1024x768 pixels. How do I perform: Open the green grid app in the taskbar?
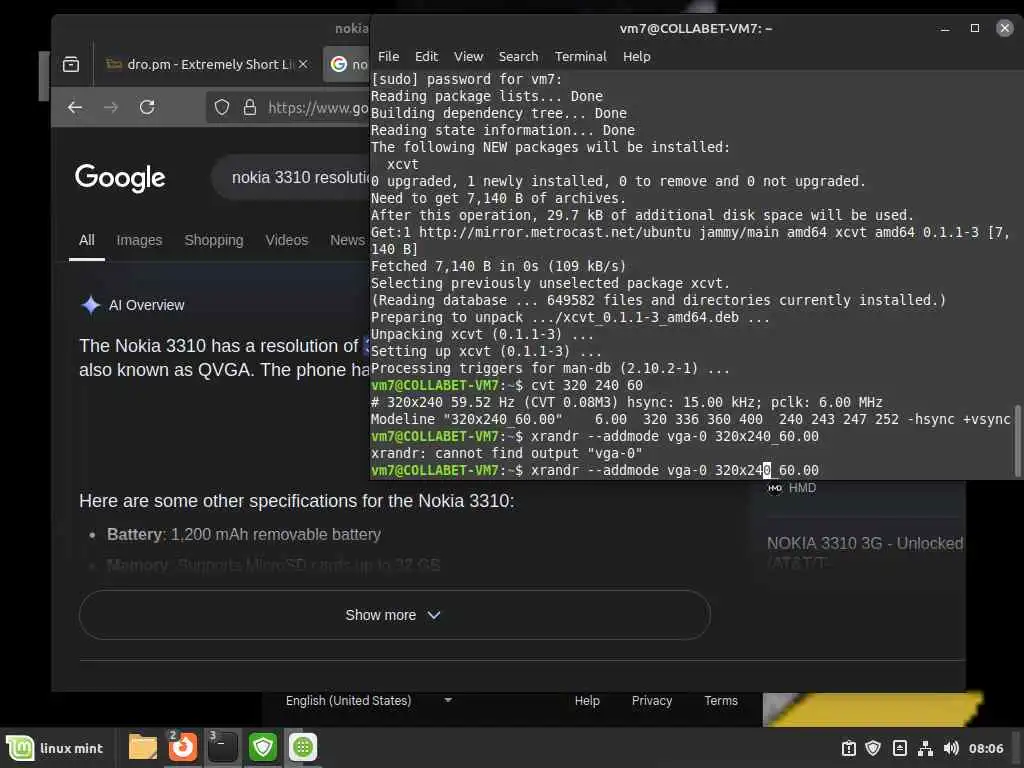click(302, 747)
